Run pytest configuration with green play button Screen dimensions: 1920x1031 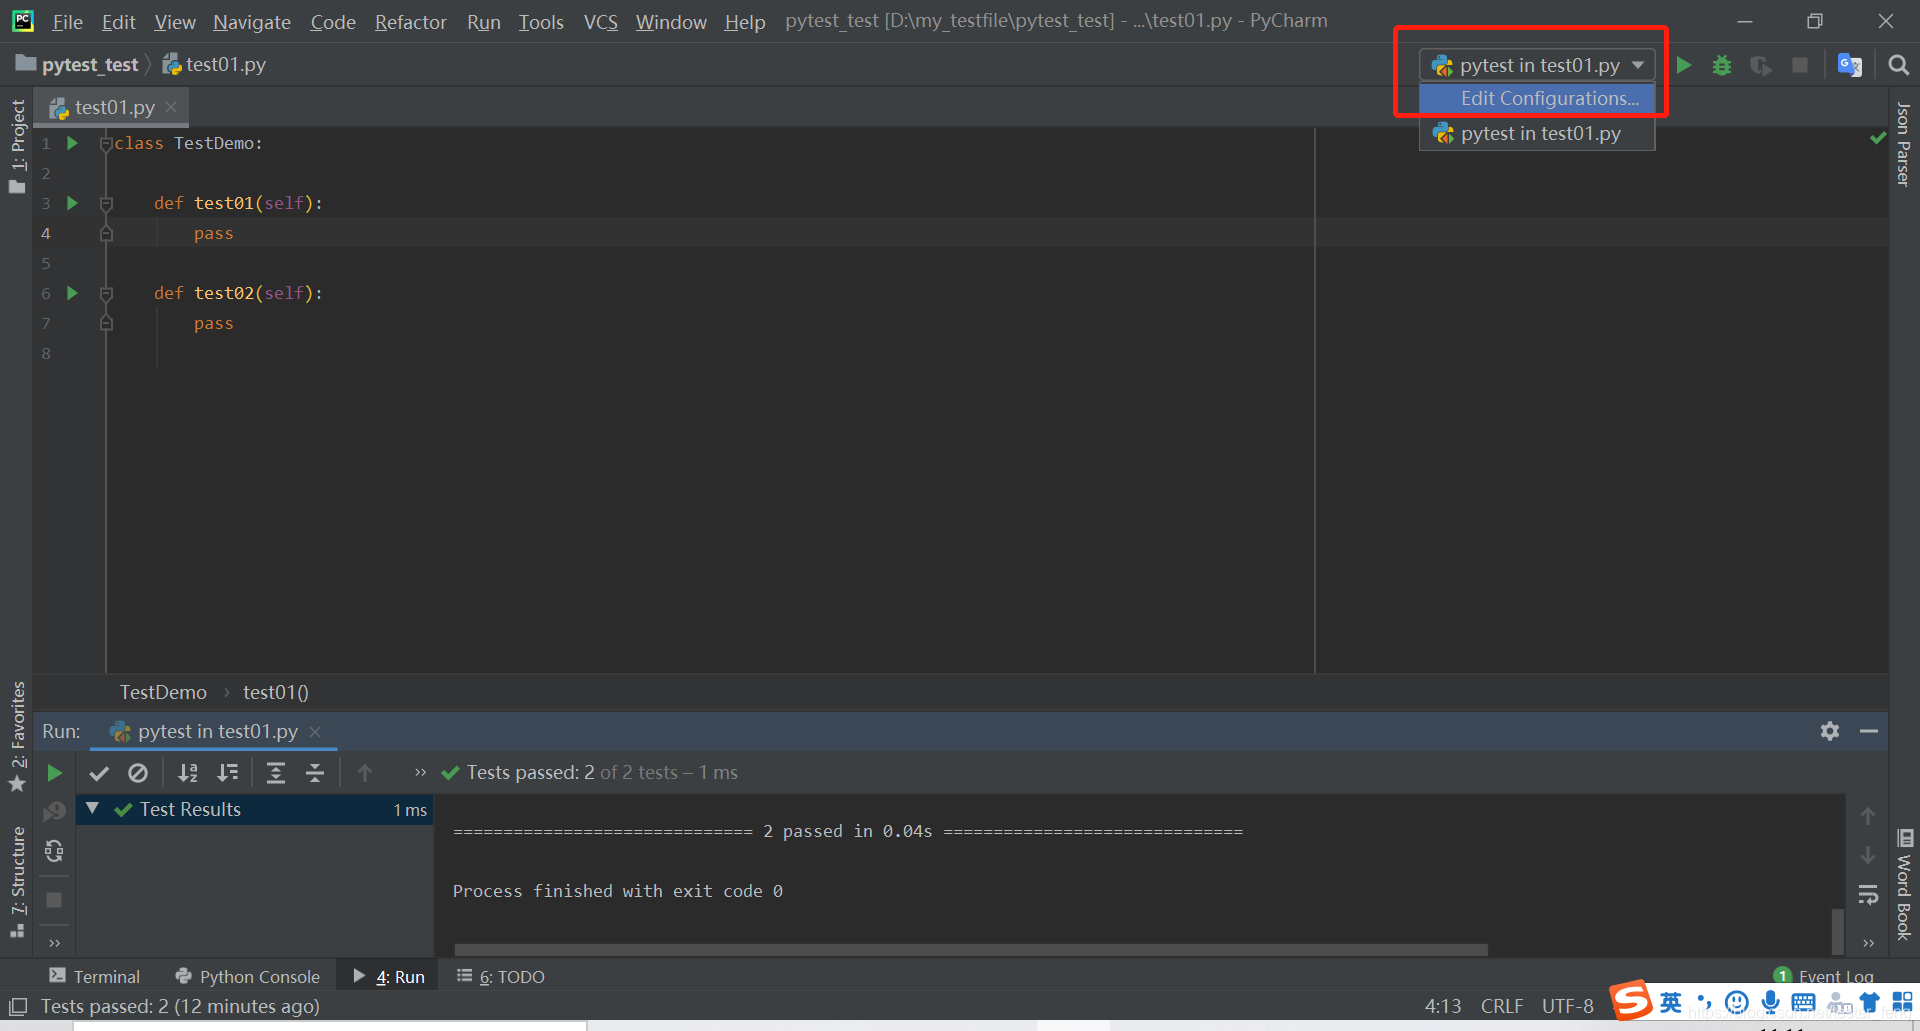click(1684, 65)
